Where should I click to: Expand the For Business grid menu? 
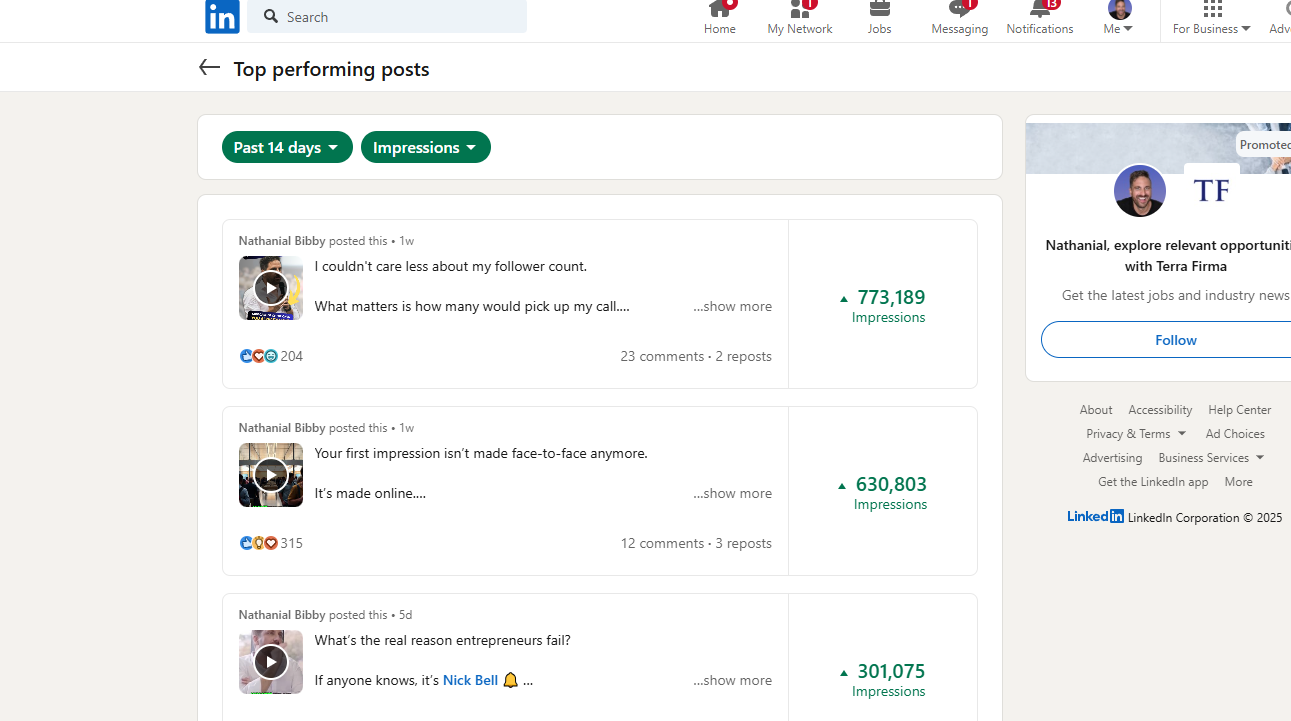coord(1212,18)
